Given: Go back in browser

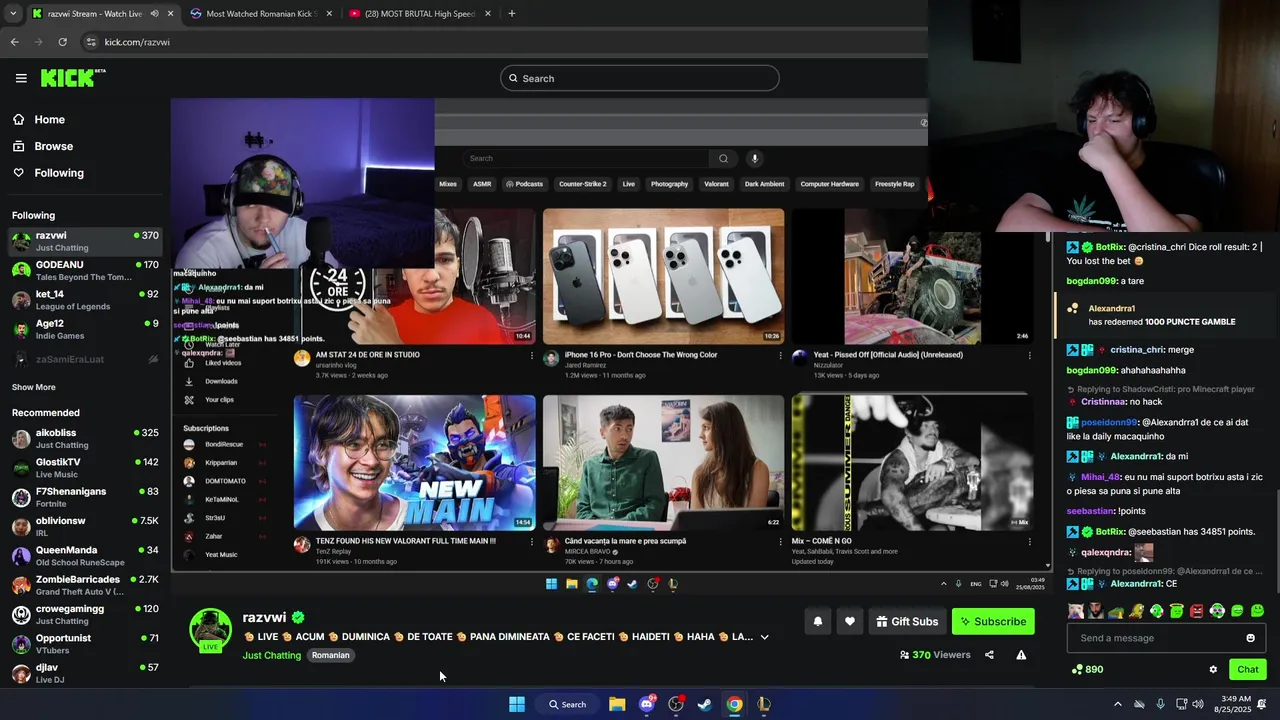Looking at the screenshot, I should pyautogui.click(x=14, y=42).
